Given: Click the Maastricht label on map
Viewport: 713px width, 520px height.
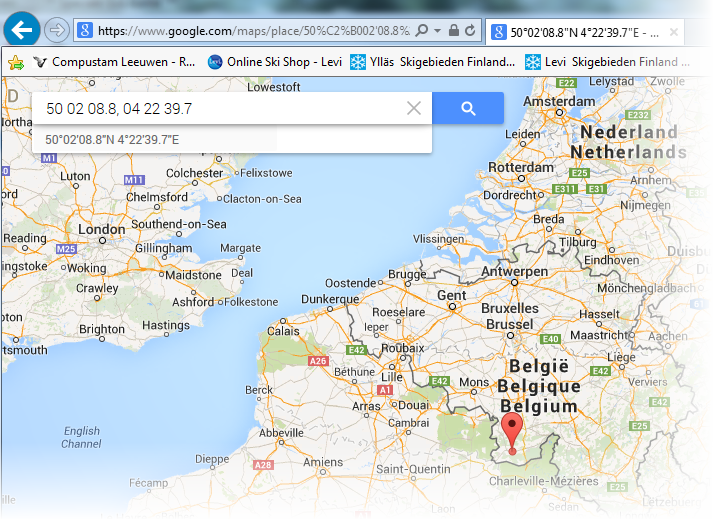Looking at the screenshot, I should coord(599,335).
